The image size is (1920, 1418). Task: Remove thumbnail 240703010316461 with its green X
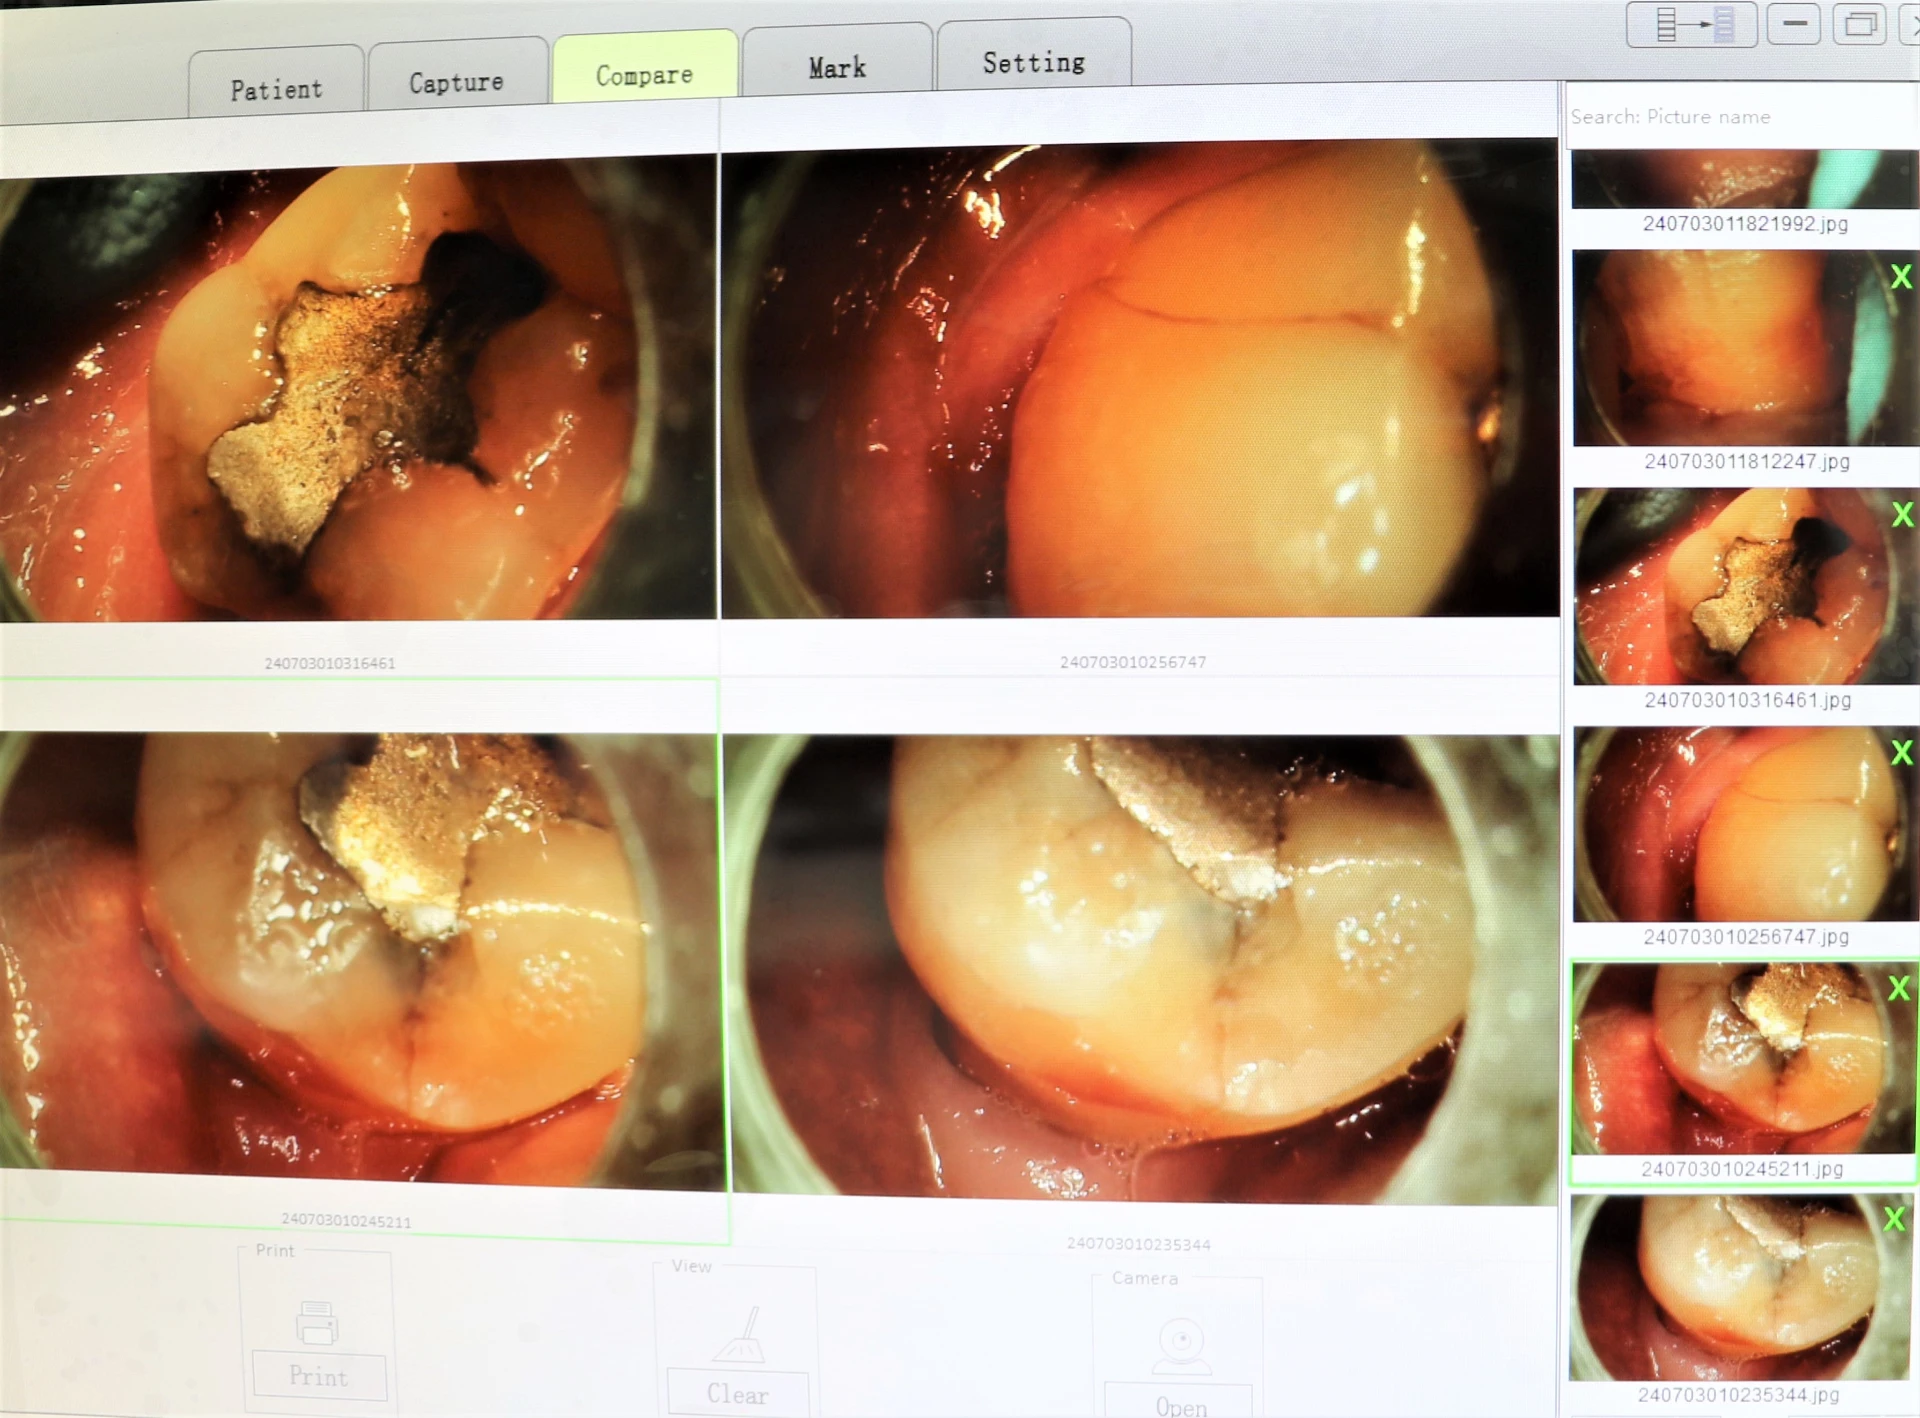click(1902, 515)
